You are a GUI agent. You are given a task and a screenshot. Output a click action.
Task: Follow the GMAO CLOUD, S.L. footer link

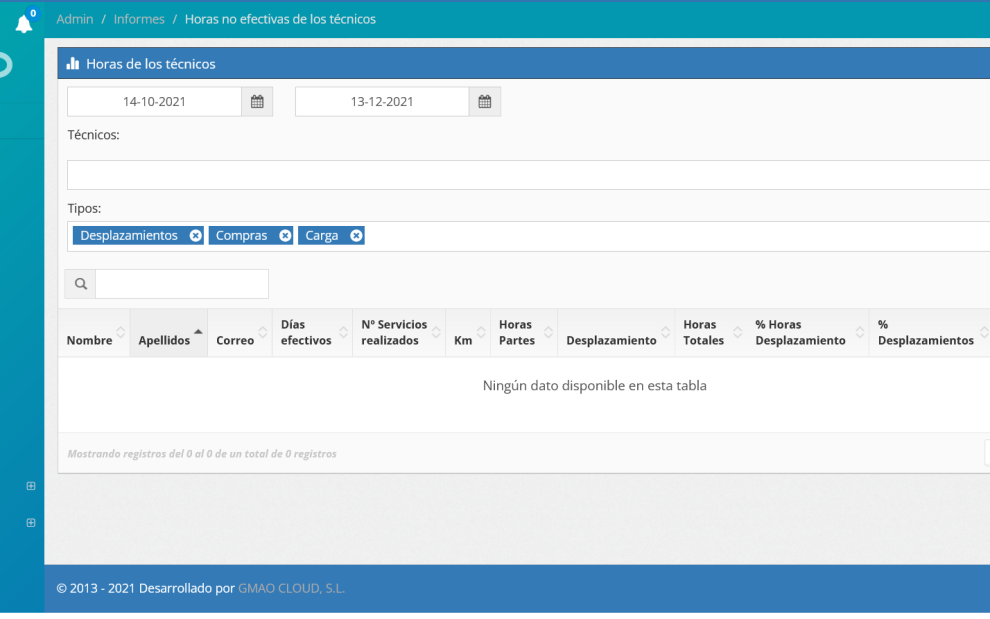(x=291, y=588)
